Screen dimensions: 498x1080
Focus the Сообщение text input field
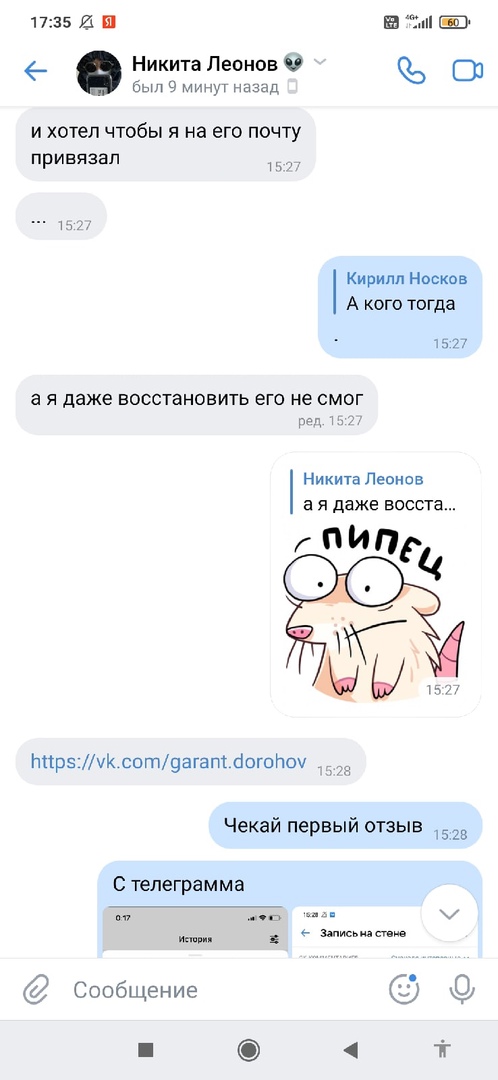(x=220, y=990)
